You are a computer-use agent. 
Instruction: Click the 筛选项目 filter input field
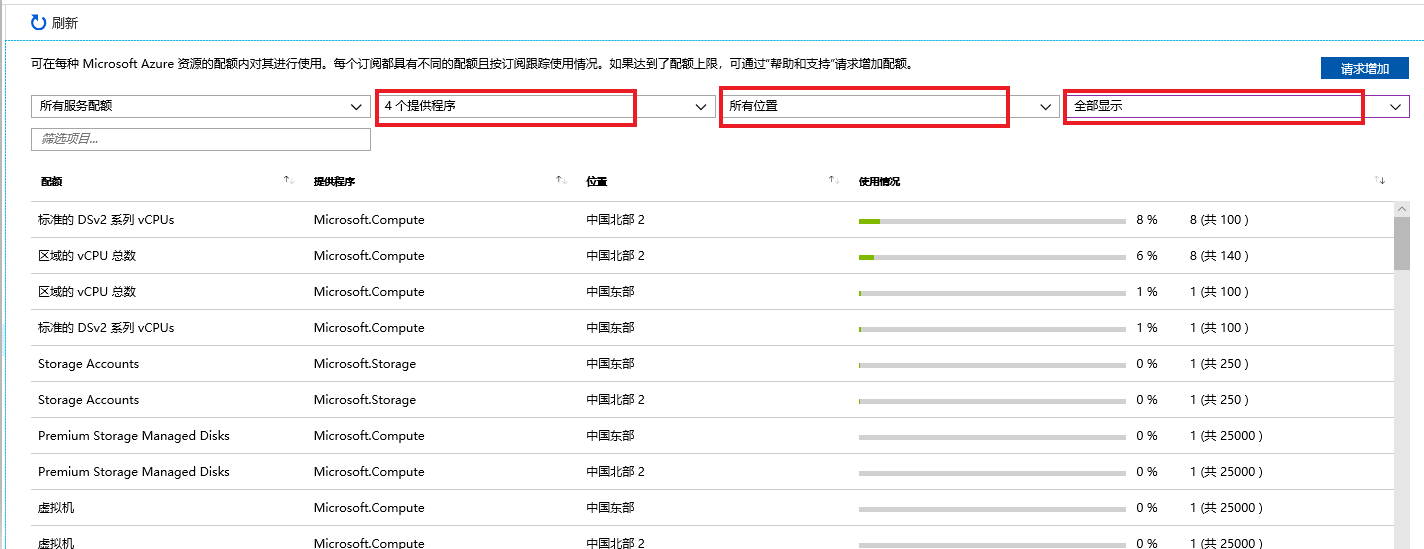200,139
